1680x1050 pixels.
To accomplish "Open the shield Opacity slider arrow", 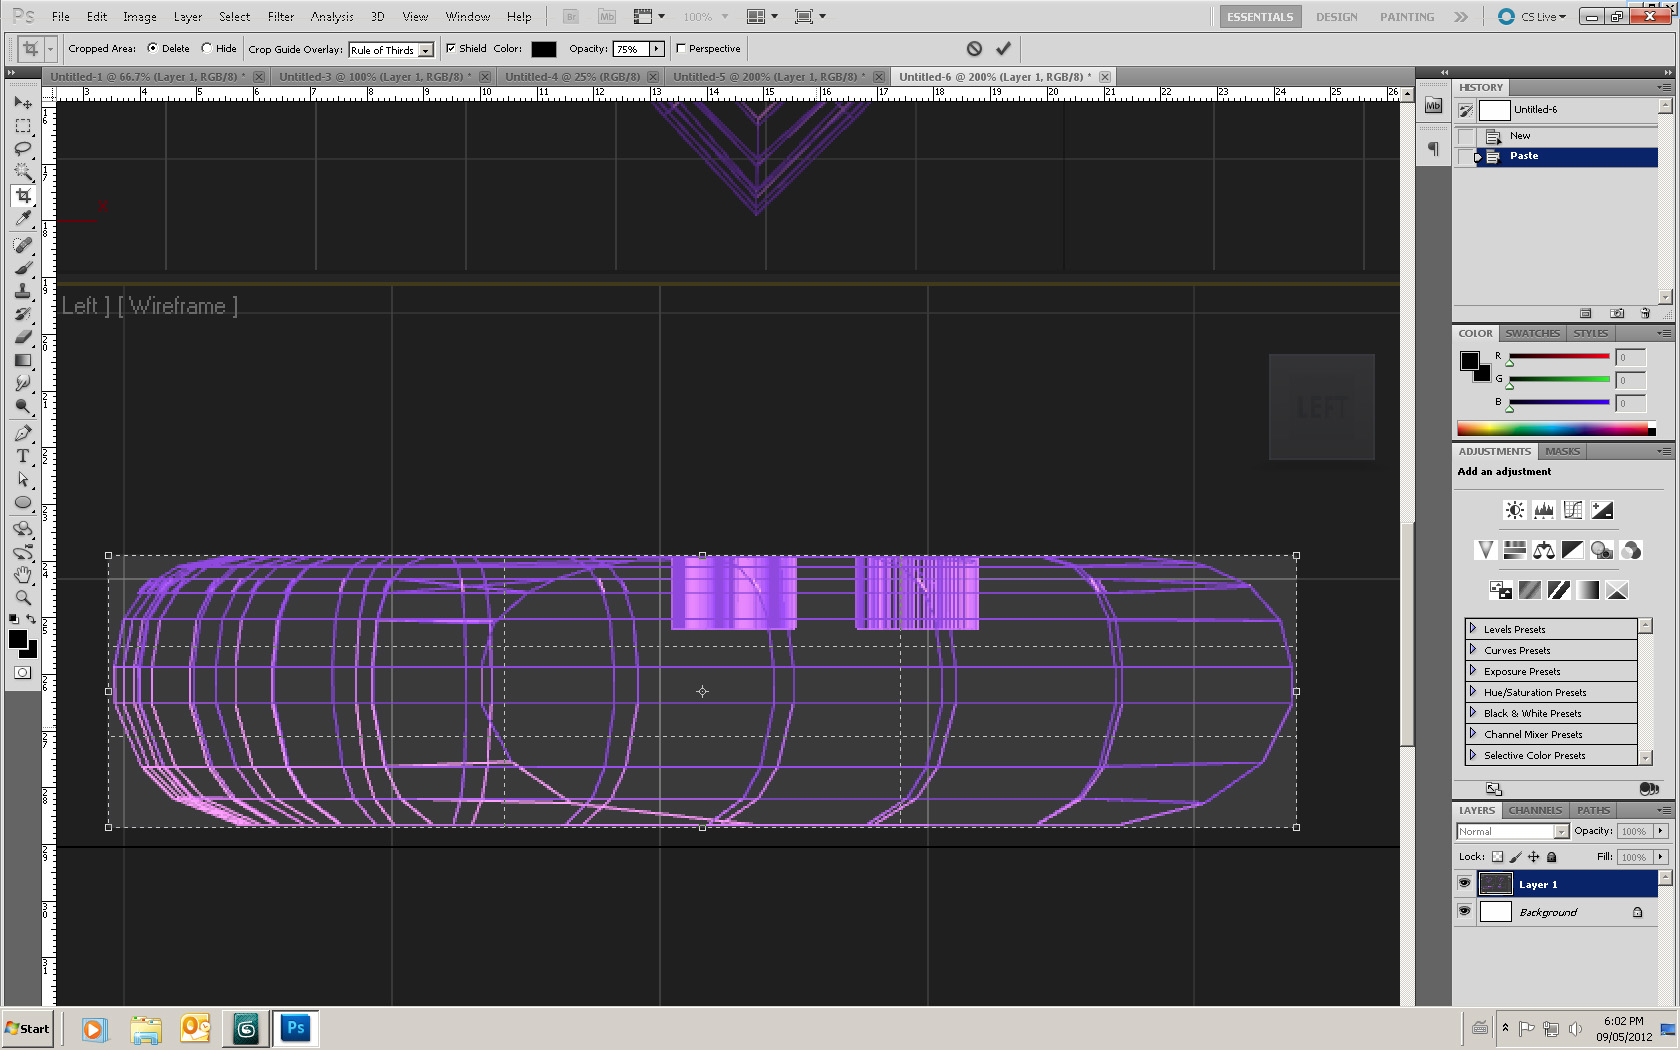I will click(657, 49).
